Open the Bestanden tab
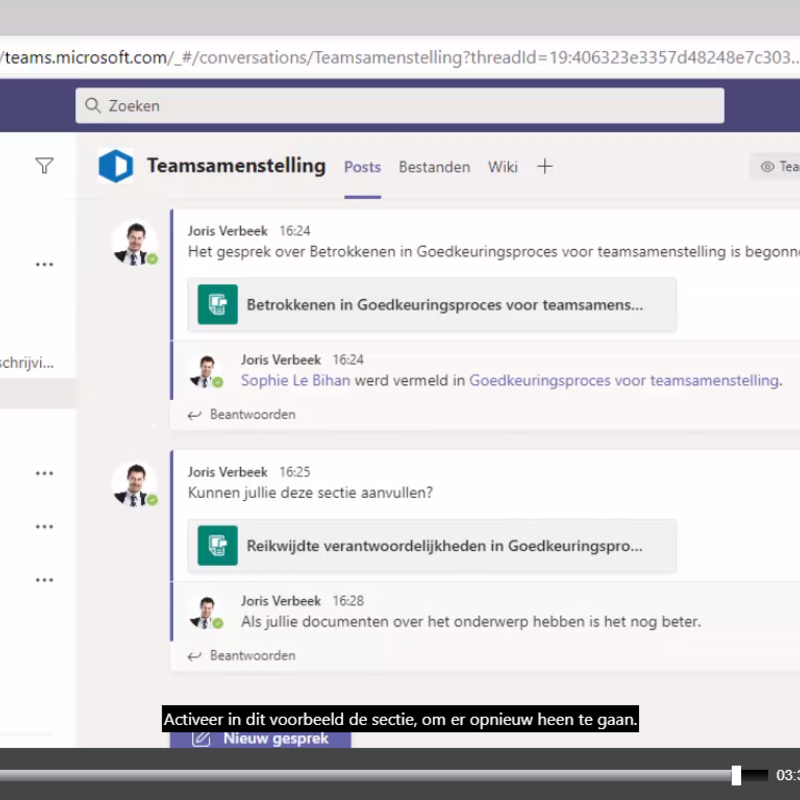800x800 pixels. [434, 167]
